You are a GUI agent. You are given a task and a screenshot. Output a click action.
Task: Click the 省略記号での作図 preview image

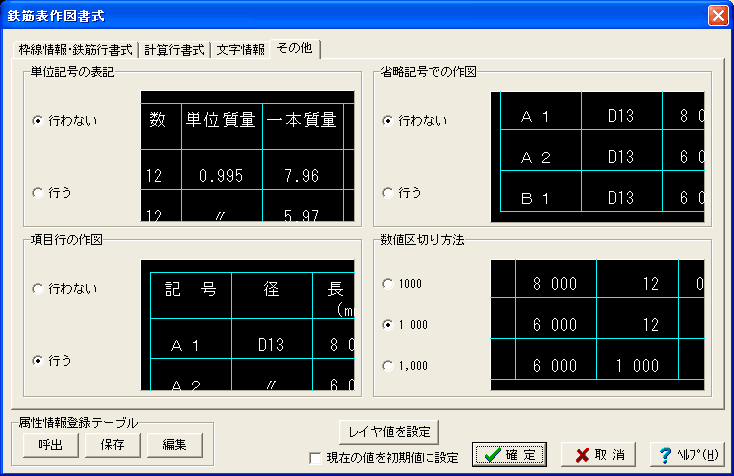point(597,157)
